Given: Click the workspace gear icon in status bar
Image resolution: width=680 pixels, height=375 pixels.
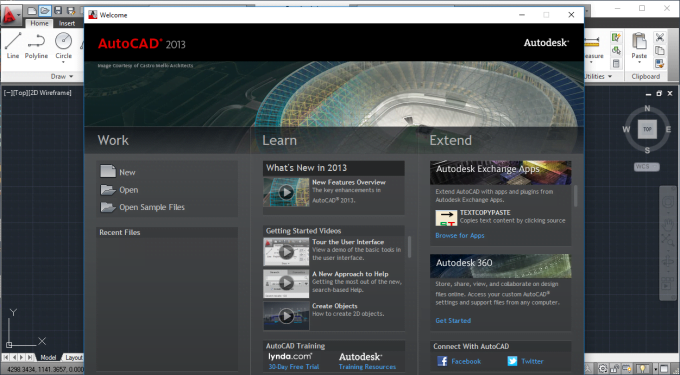Looking at the screenshot, I should tap(603, 369).
